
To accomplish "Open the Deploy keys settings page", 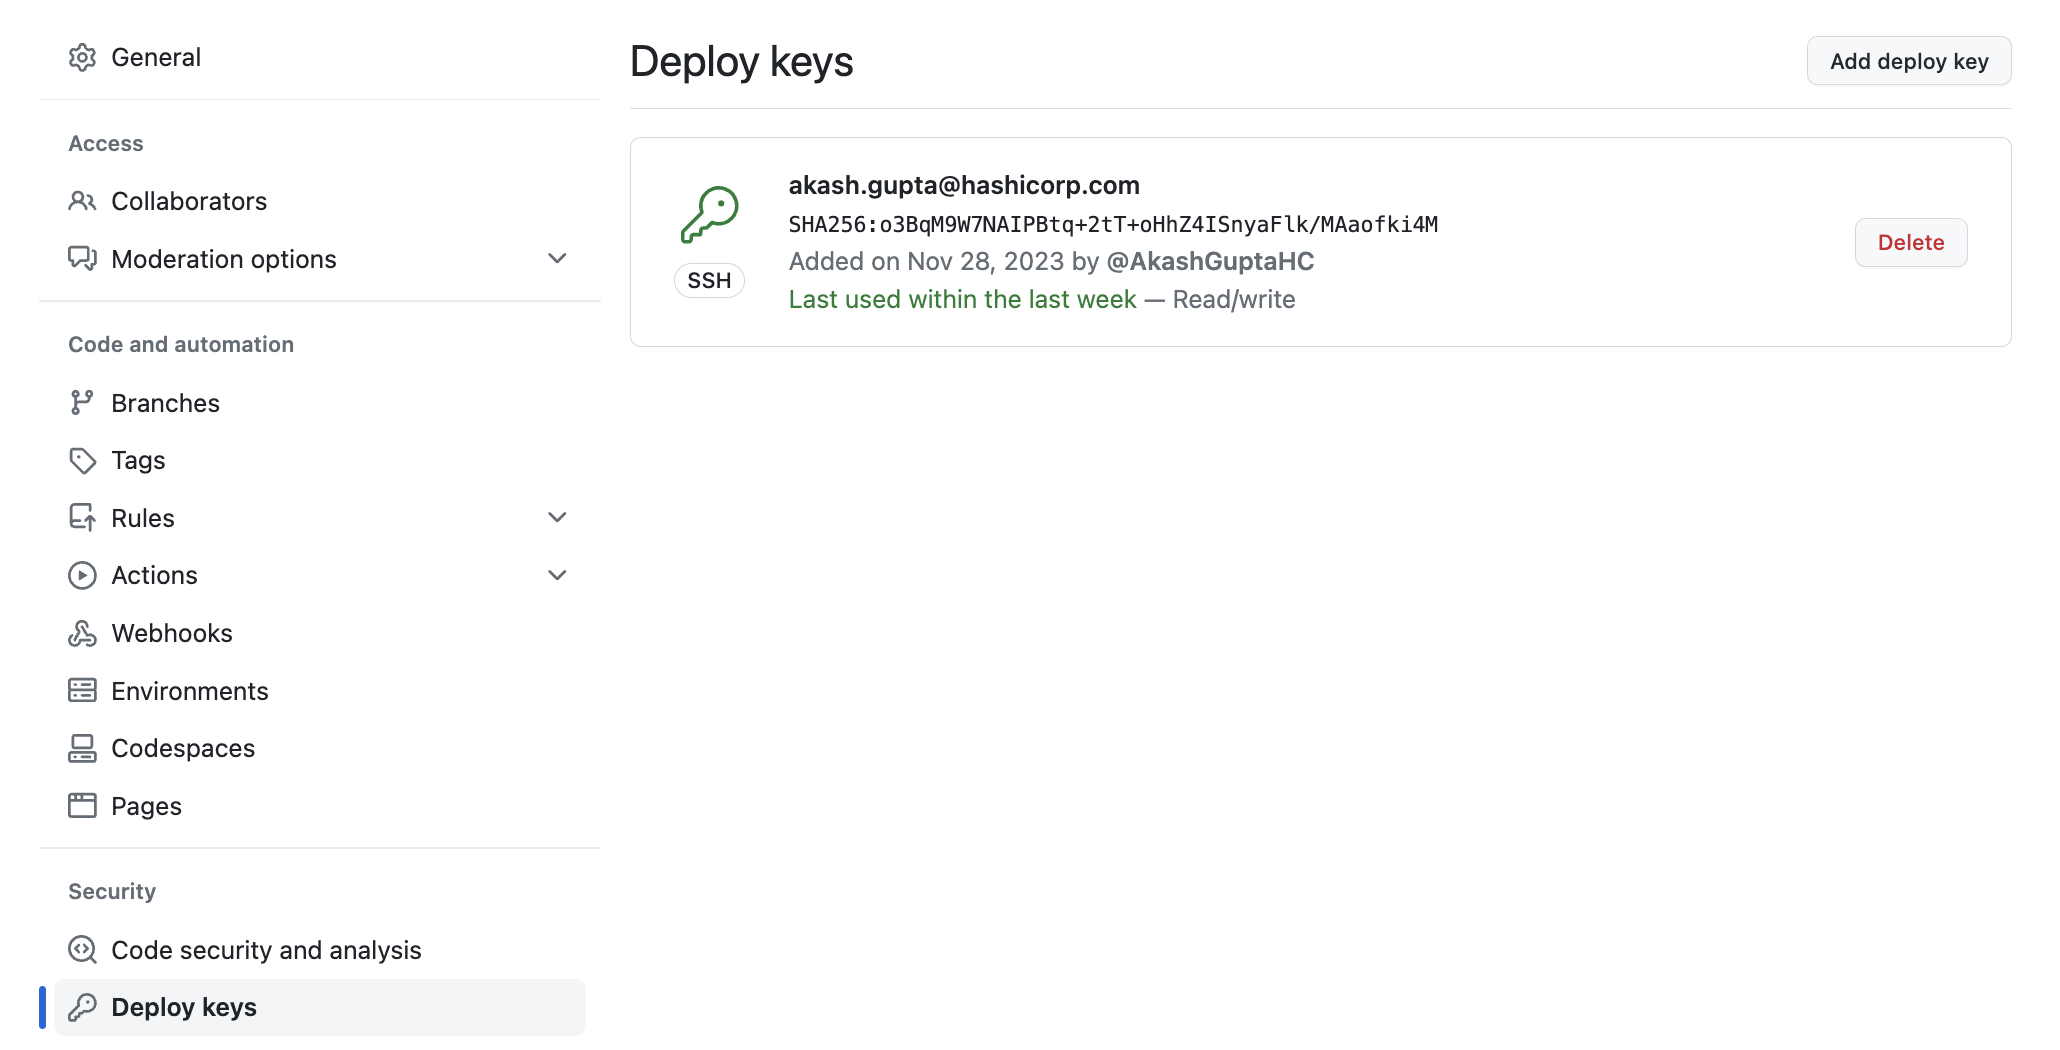I will click(184, 1007).
